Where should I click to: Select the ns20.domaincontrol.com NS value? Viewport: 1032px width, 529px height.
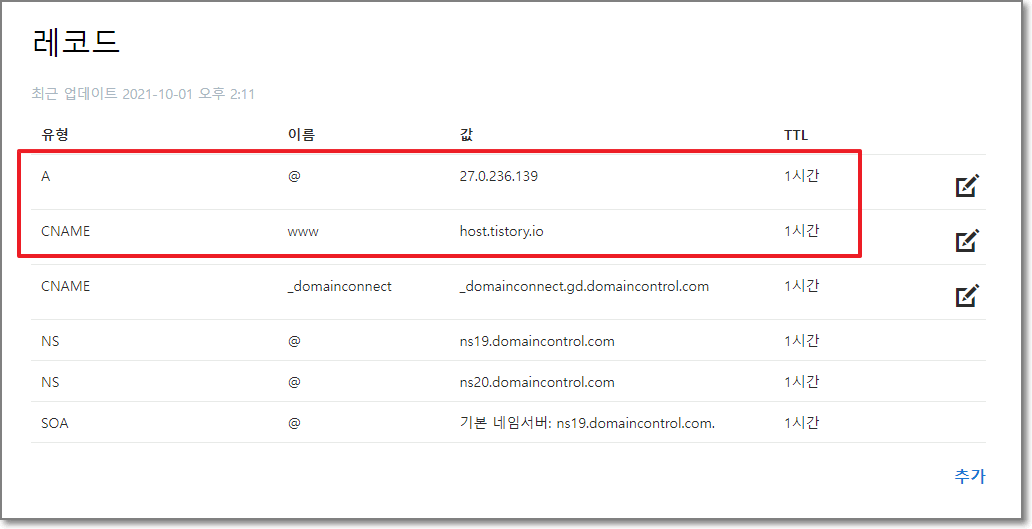point(537,382)
